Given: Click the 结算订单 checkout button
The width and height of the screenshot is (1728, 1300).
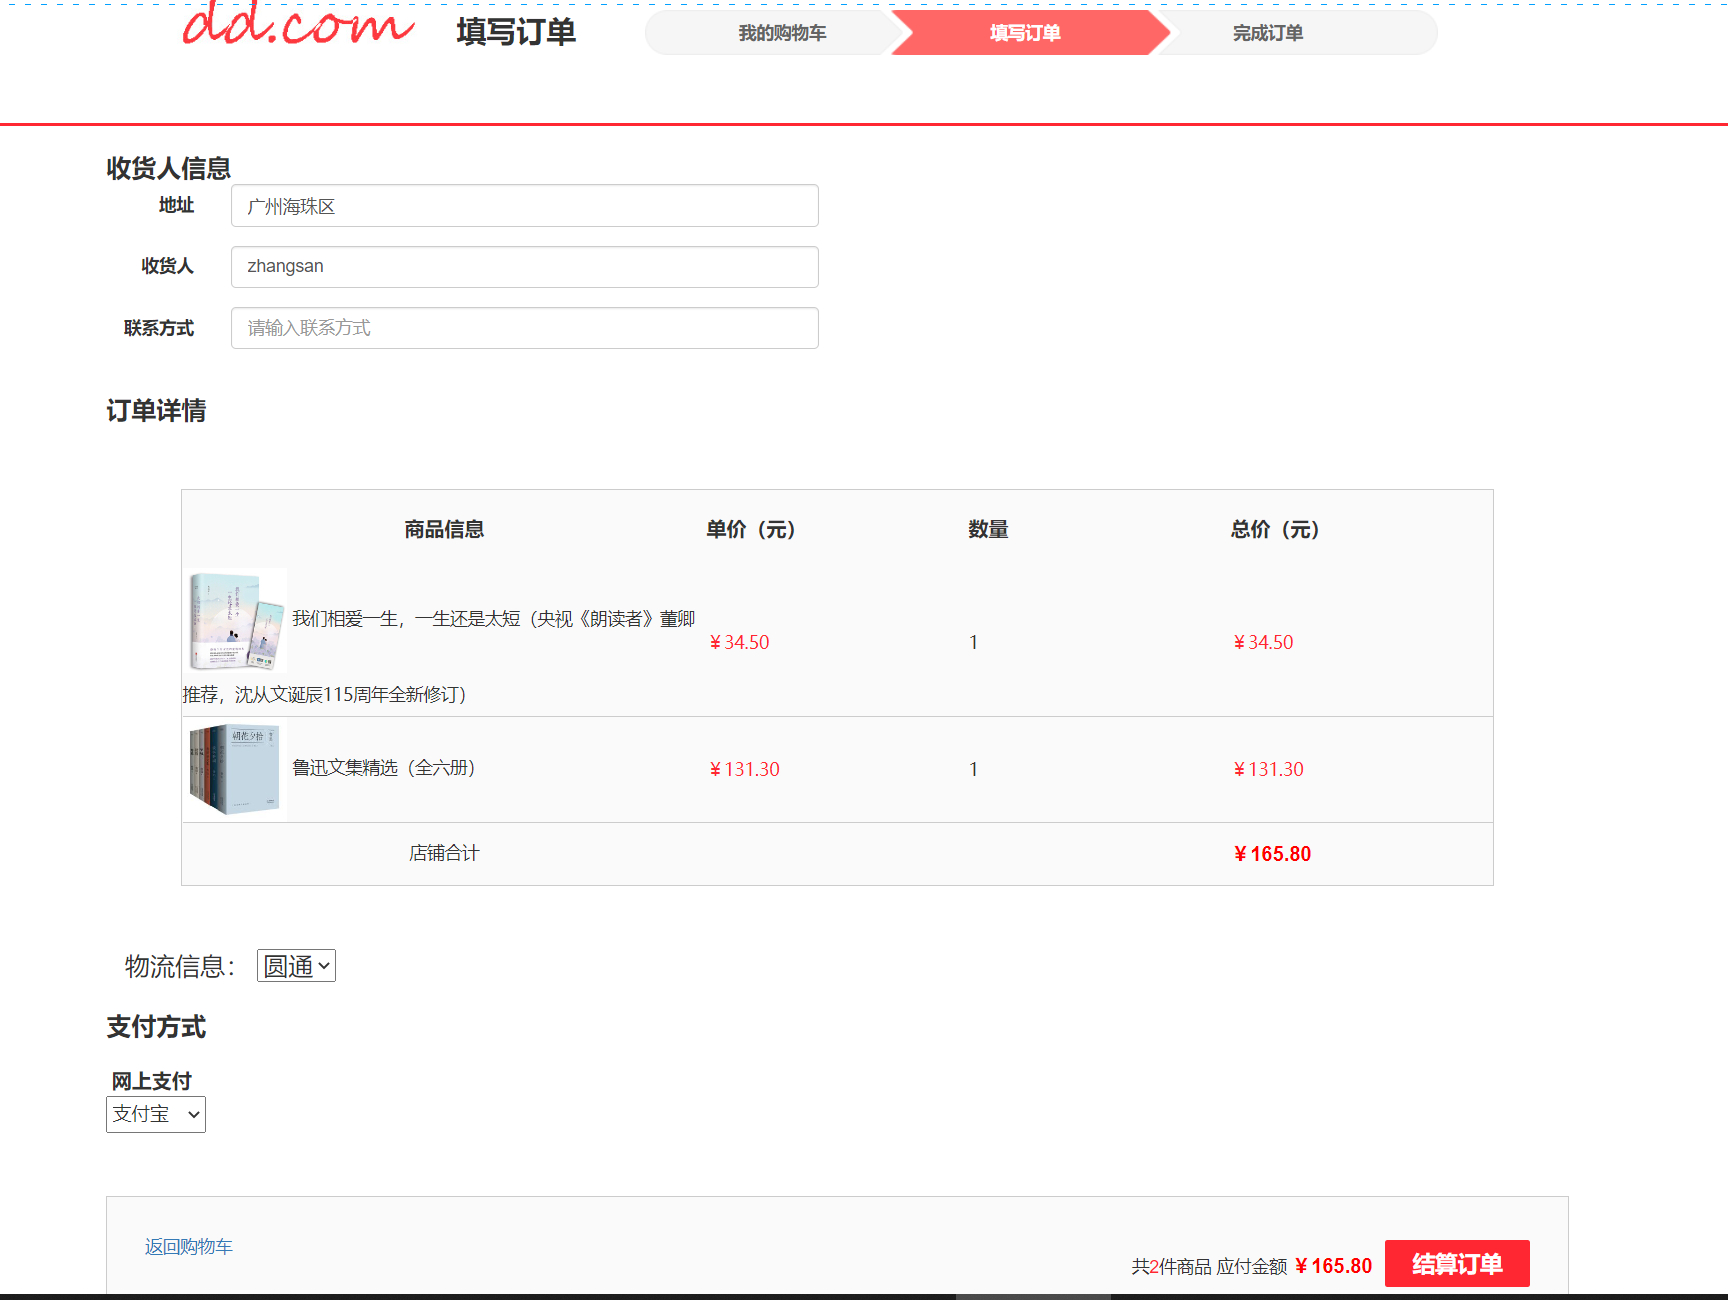Looking at the screenshot, I should click(x=1456, y=1263).
